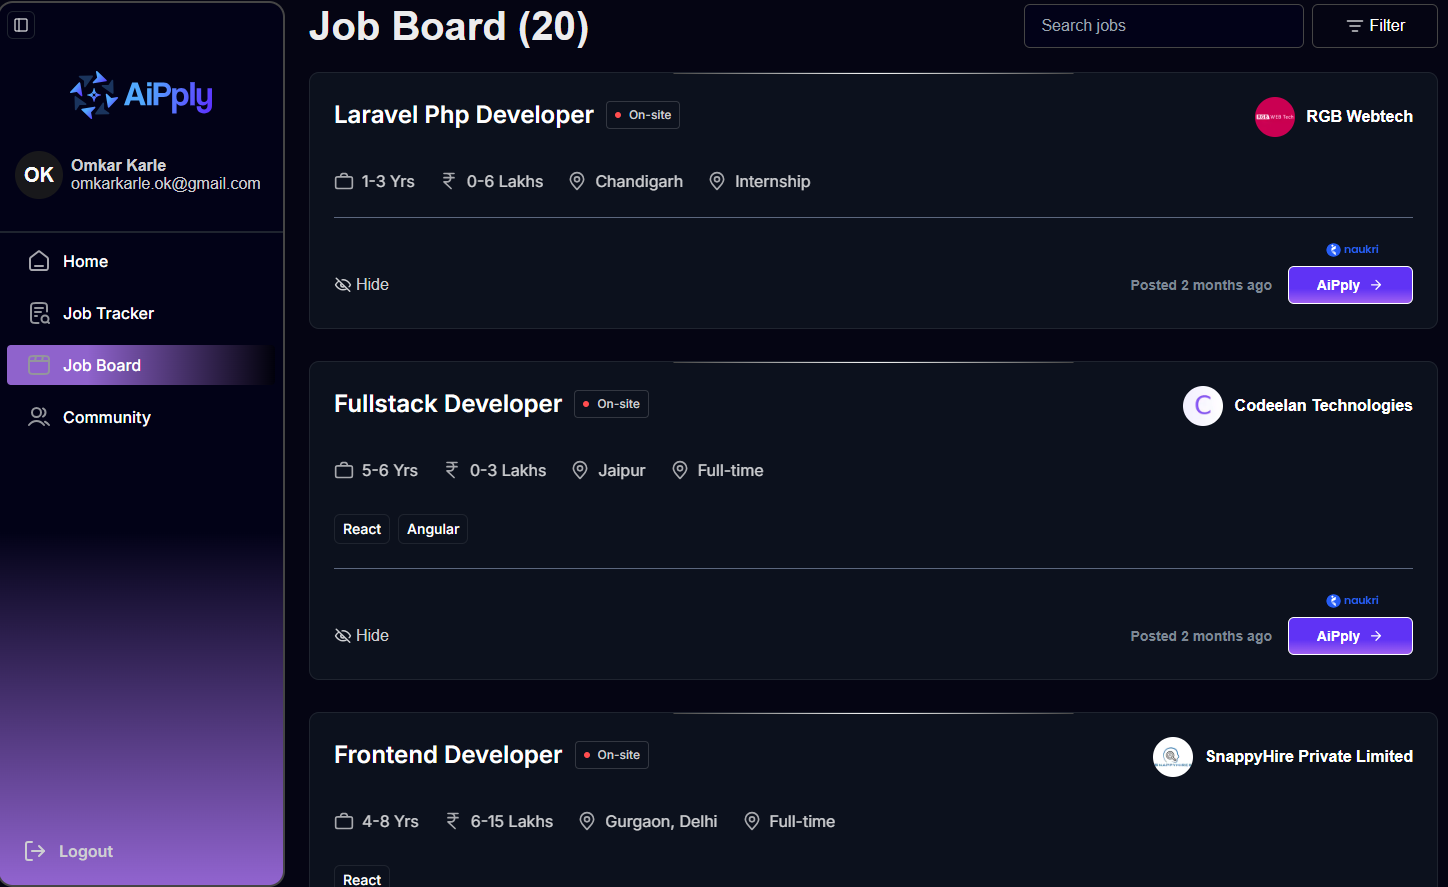Click the Job Tracker document-search icon
Image resolution: width=1448 pixels, height=887 pixels.
point(39,313)
